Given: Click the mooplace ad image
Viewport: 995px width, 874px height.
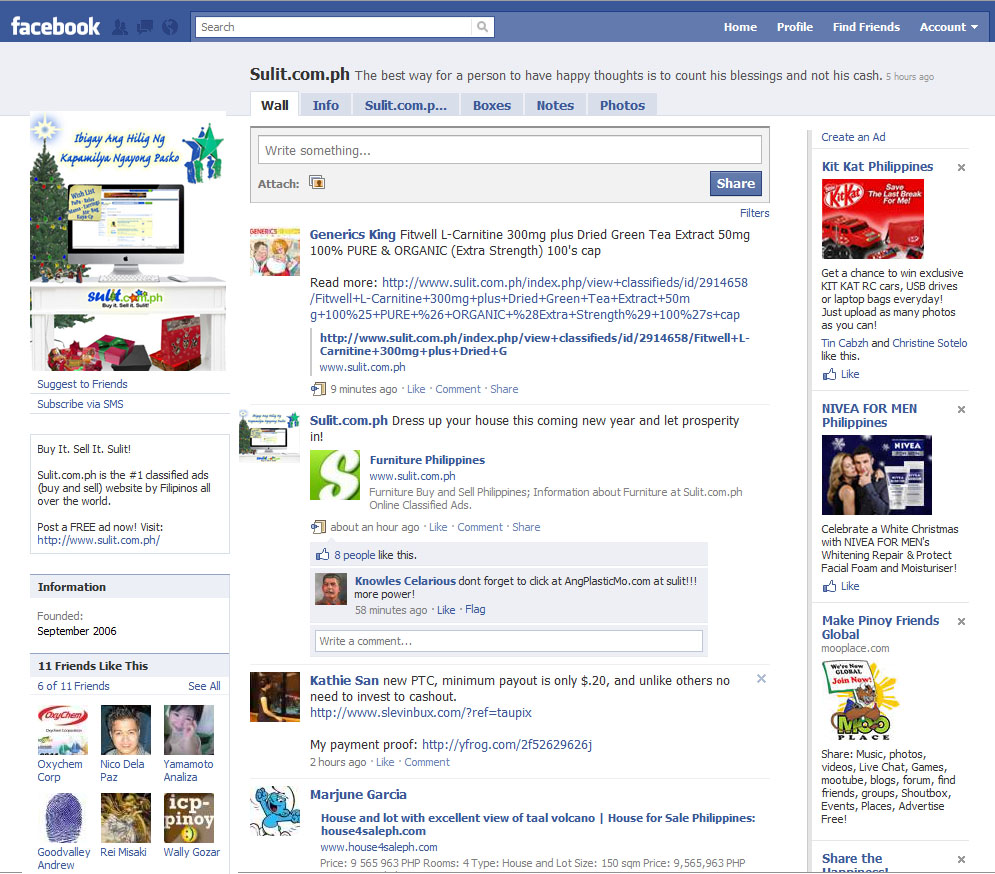Looking at the screenshot, I should pyautogui.click(x=861, y=701).
